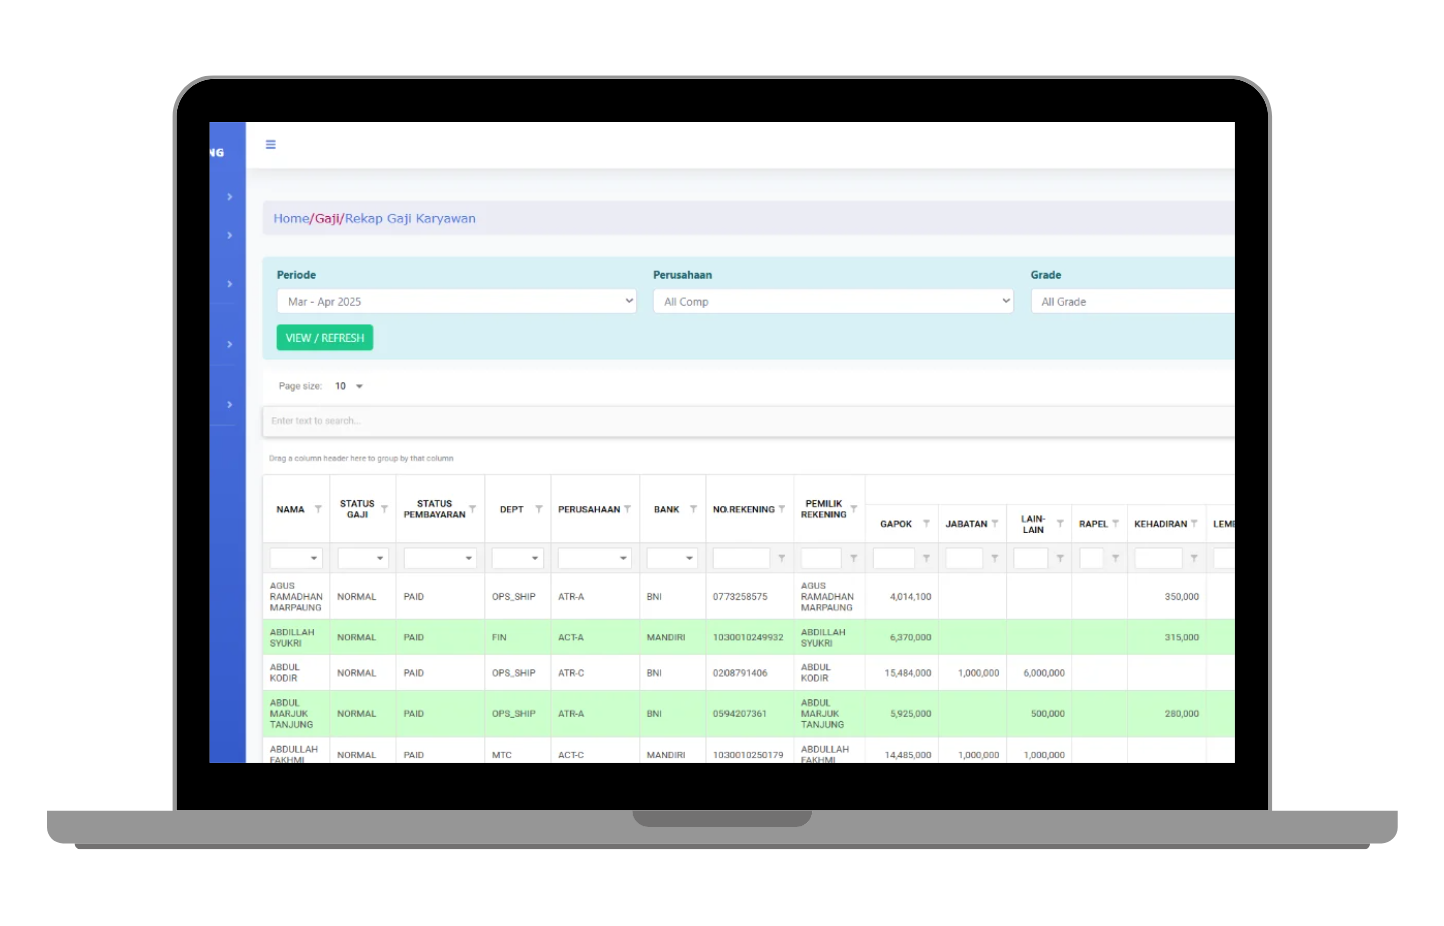Open the Periode dropdown showing Mar - Apr 2025
Viewport: 1444px width, 926px height.
pyautogui.click(x=456, y=301)
